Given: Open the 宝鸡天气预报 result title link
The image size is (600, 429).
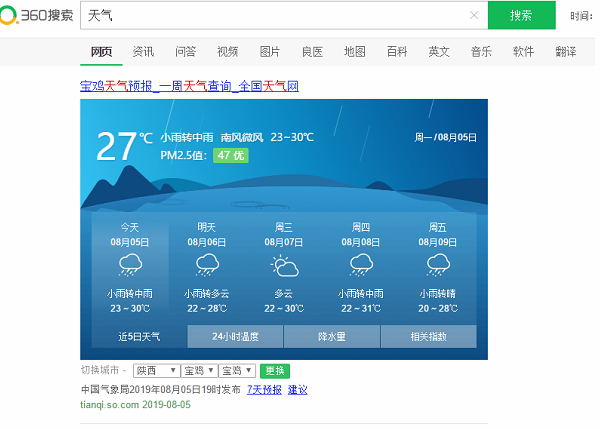Looking at the screenshot, I should [x=189, y=86].
